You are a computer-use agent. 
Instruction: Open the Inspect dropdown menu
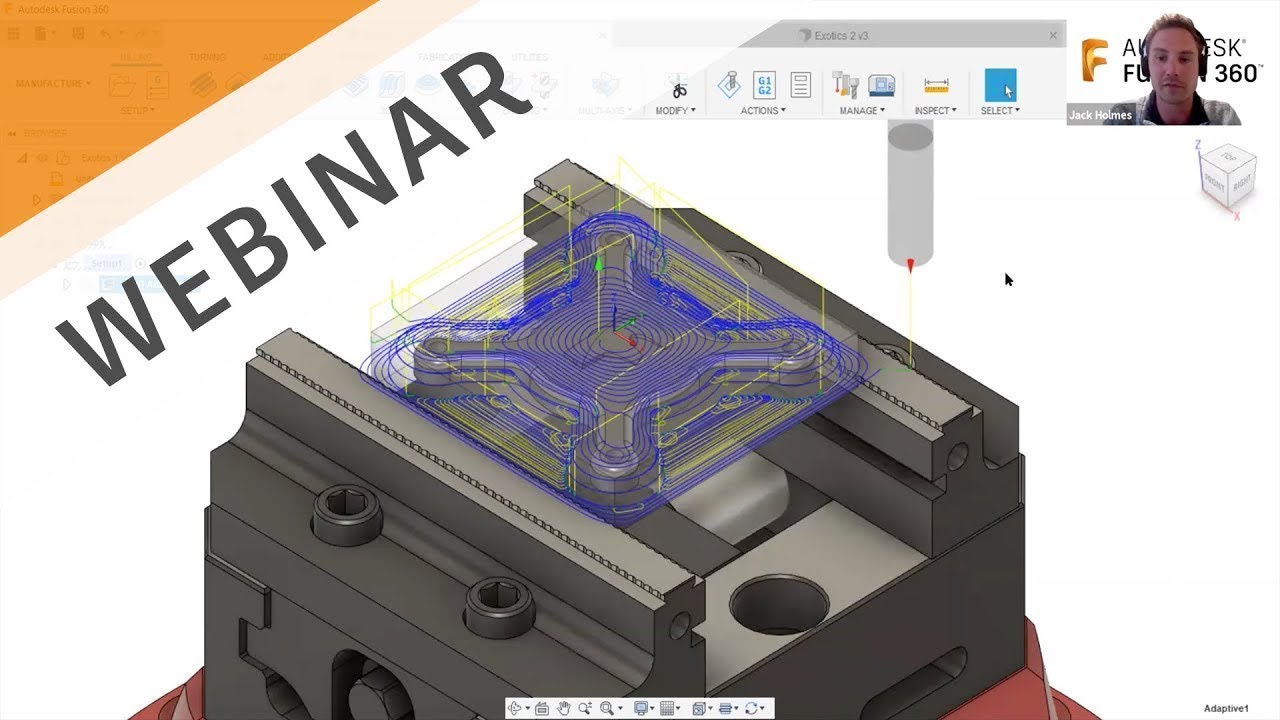(936, 111)
